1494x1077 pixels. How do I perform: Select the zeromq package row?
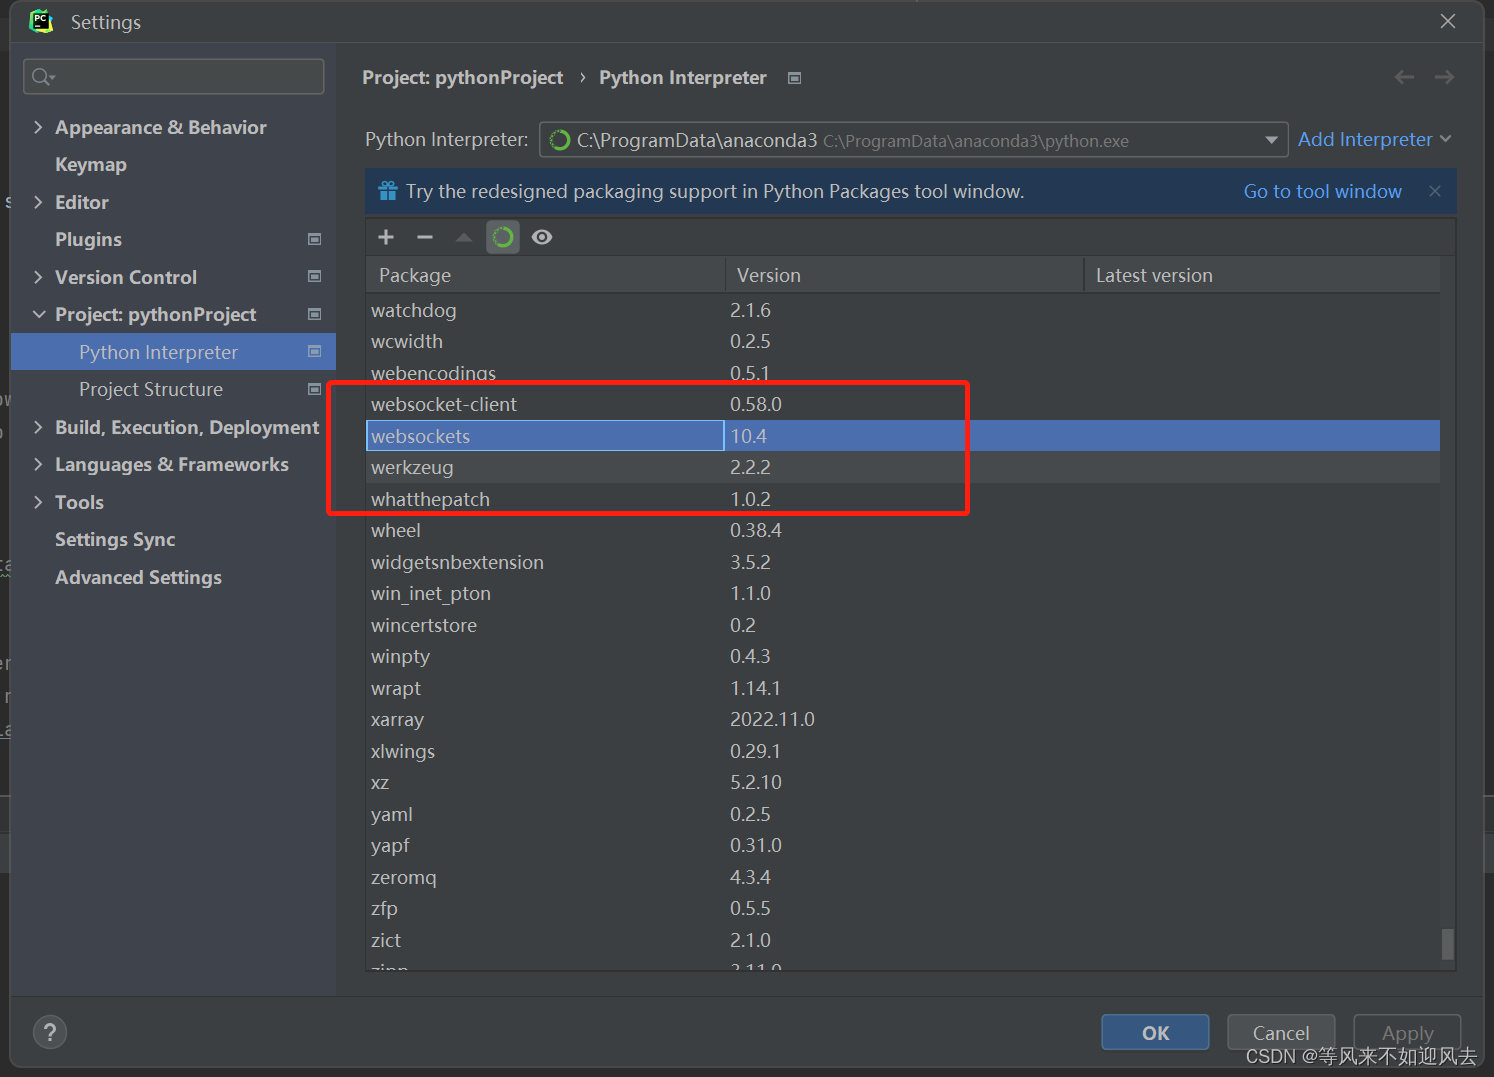[x=903, y=877]
